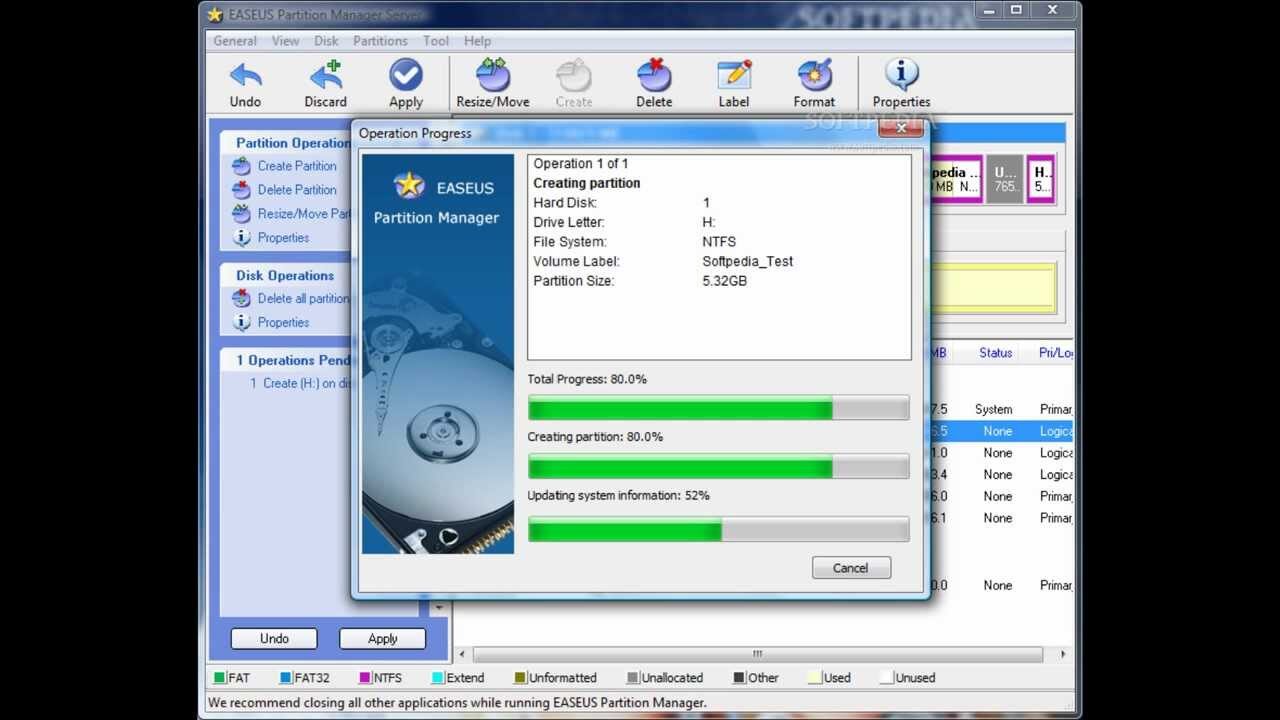Click the Unused legend color swatch
The image size is (1280, 720).
click(886, 678)
